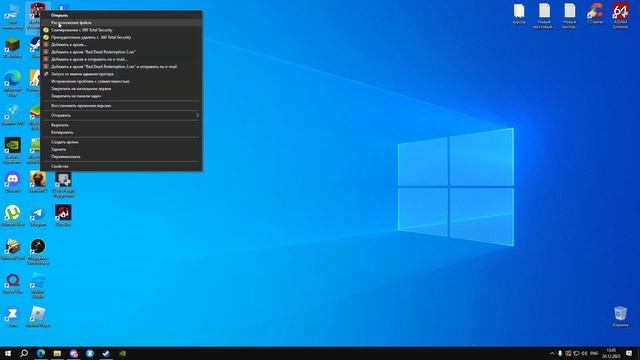The image size is (640, 360).
Task: Open Steam from the taskbar
Action: [106, 353]
